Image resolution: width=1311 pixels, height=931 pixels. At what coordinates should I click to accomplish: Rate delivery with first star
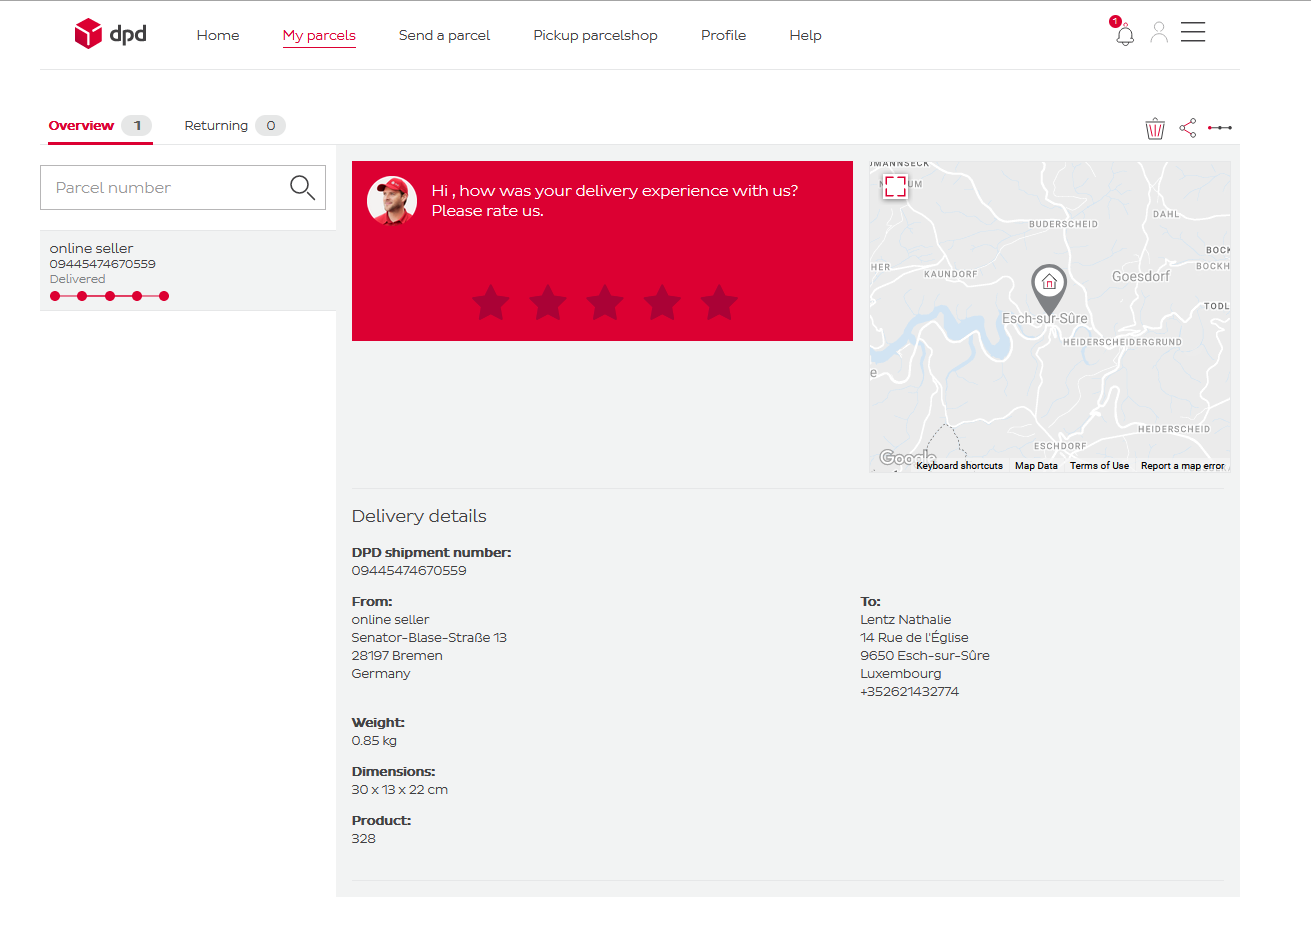(x=491, y=302)
